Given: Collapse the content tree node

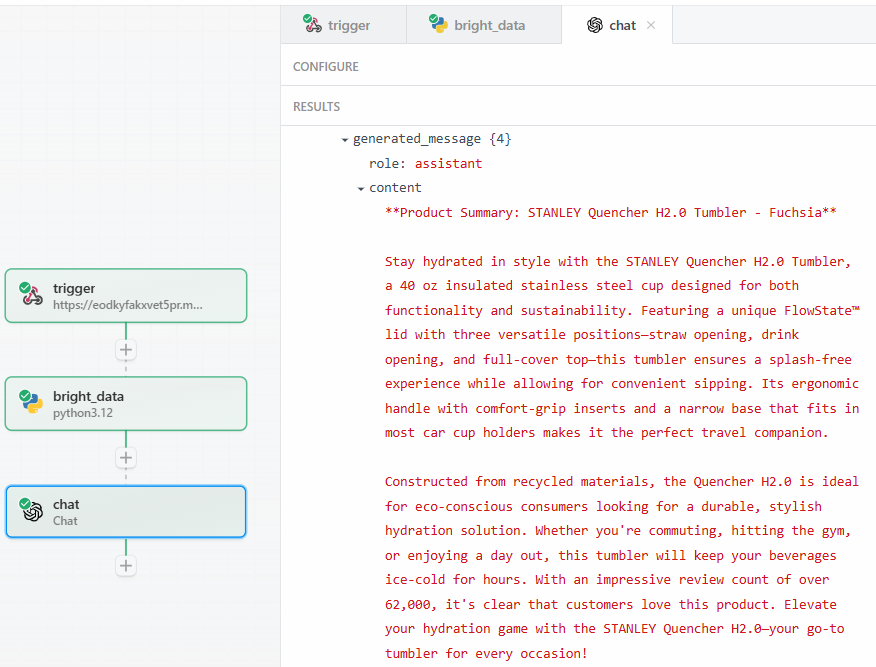Looking at the screenshot, I should point(361,189).
